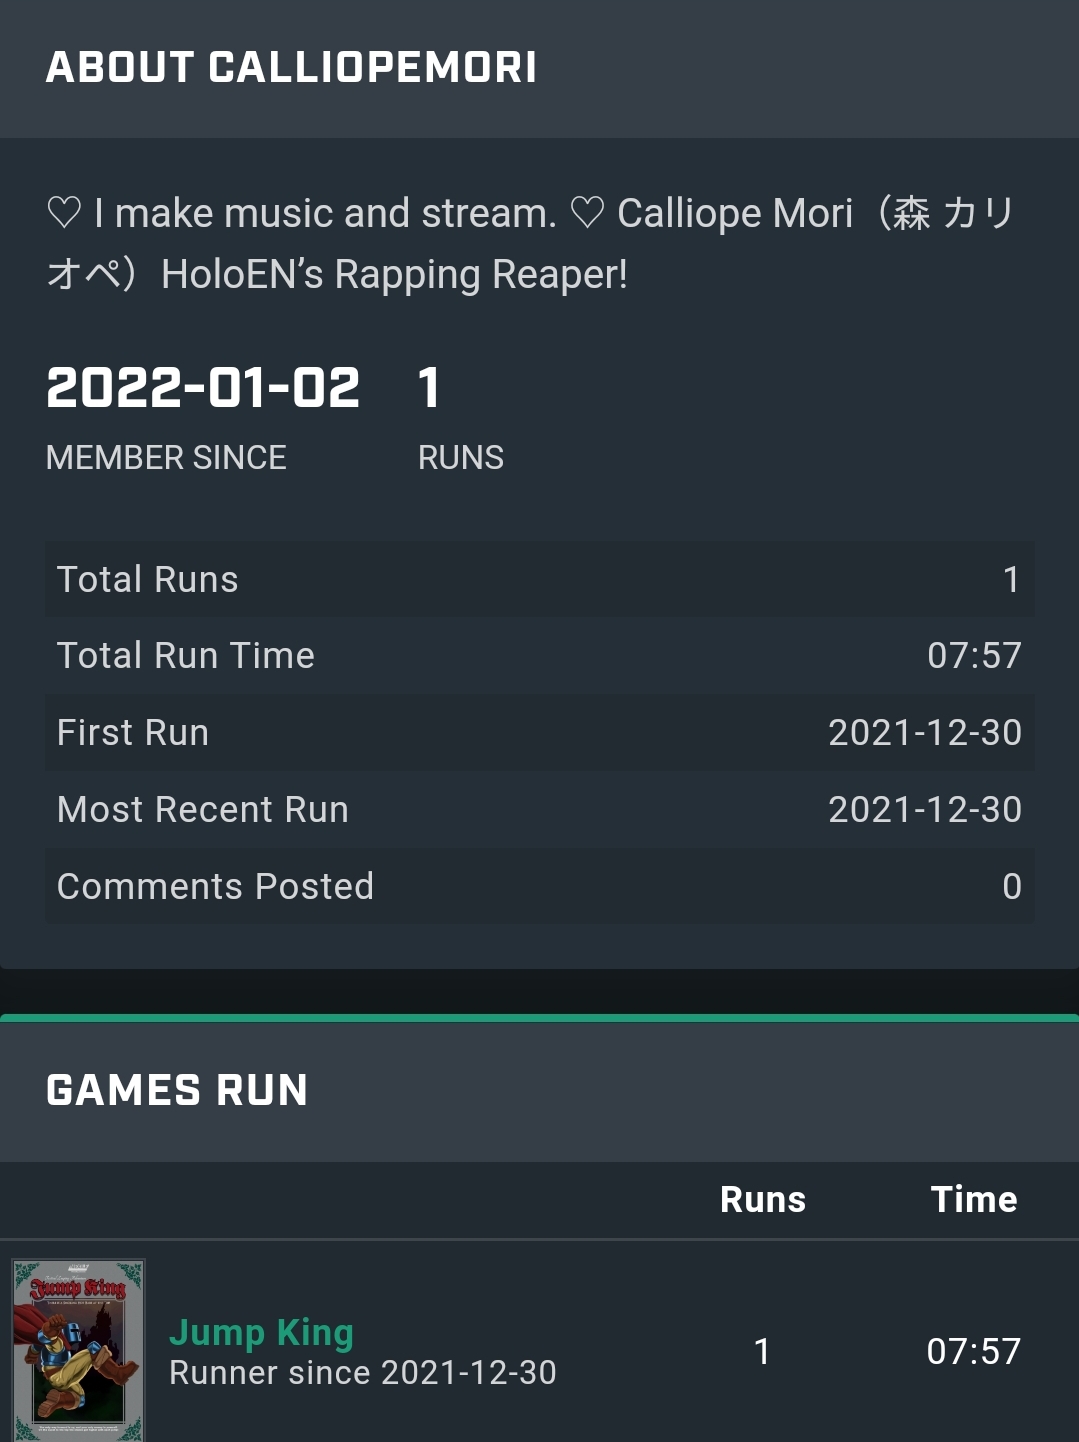
Task: Select the Total Runs row
Action: click(x=539, y=580)
